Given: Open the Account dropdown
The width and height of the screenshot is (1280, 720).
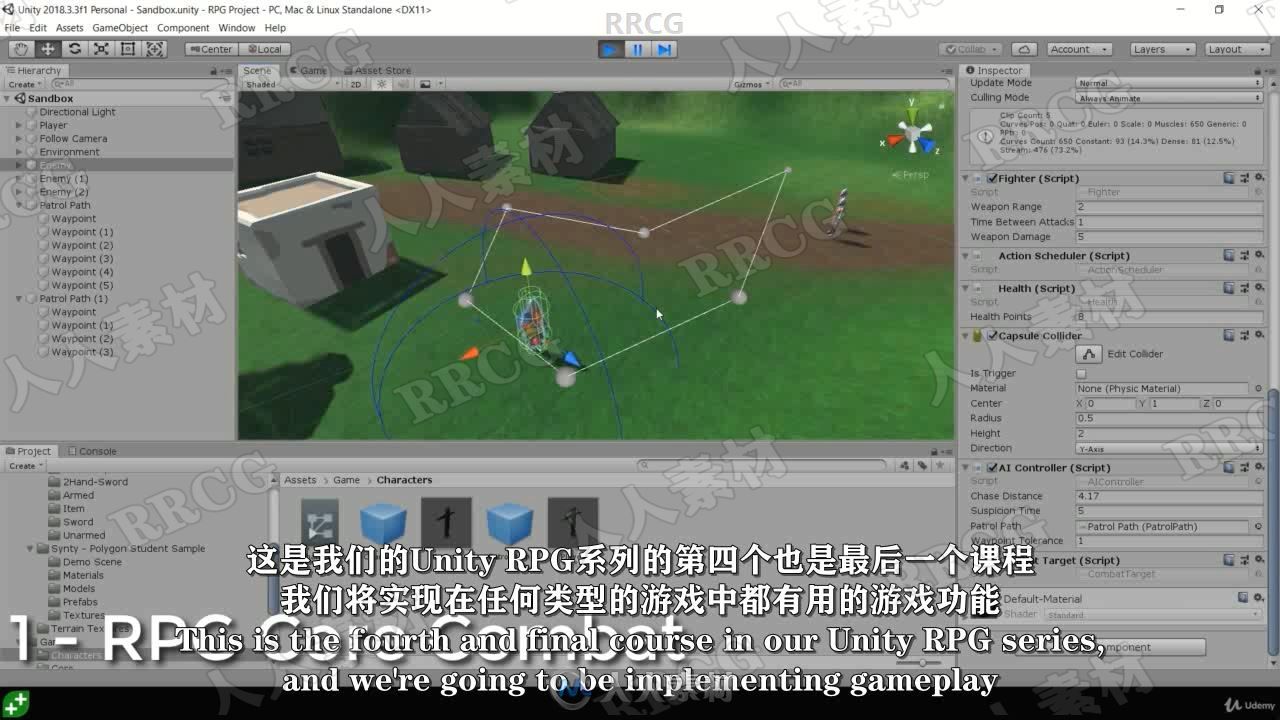Looking at the screenshot, I should click(x=1079, y=49).
